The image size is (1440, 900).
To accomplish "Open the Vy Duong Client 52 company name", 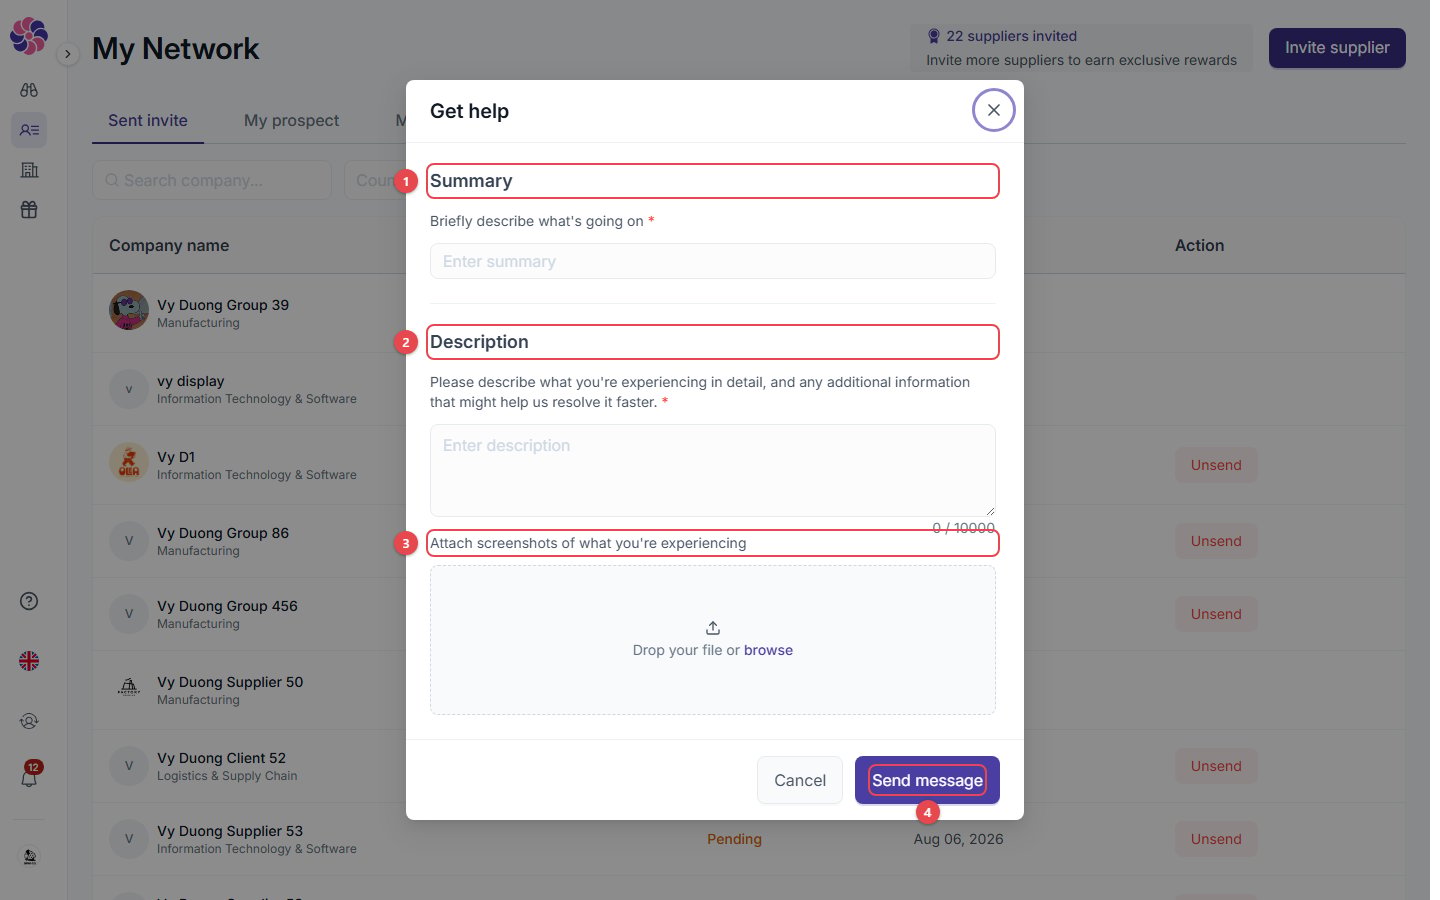I will click(x=221, y=758).
